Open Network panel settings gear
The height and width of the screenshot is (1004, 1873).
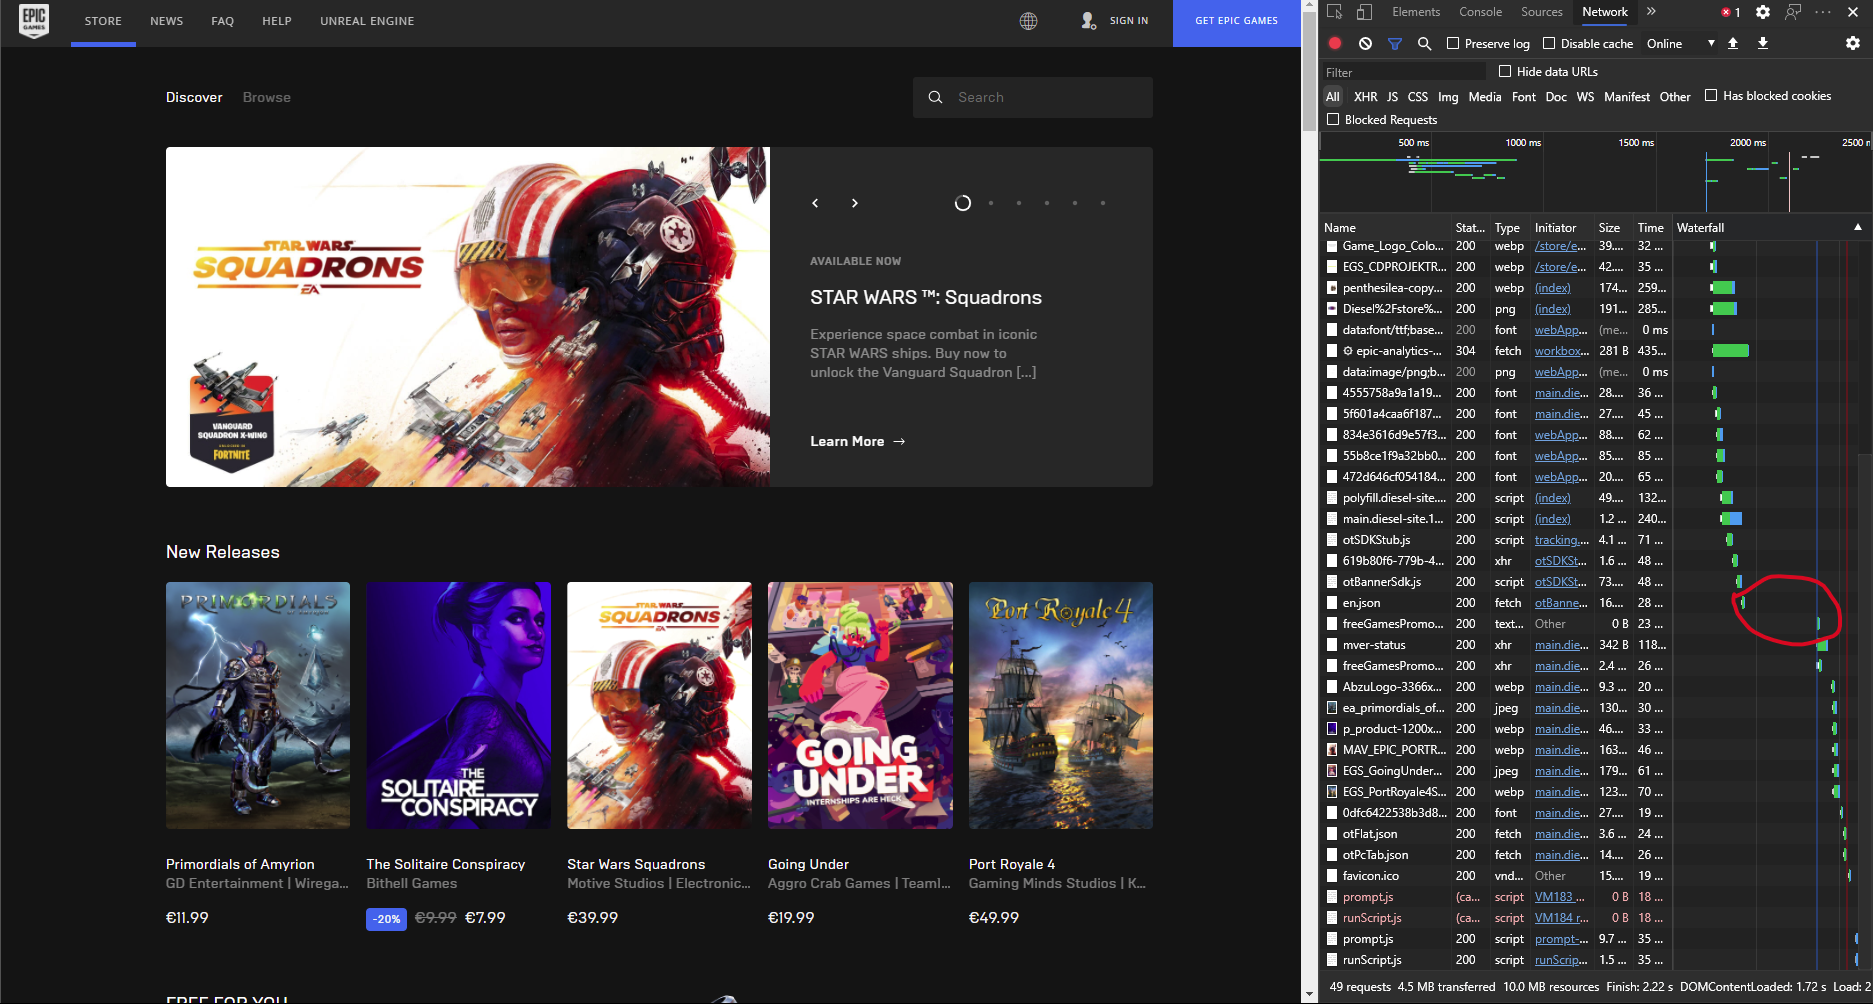tap(1853, 44)
